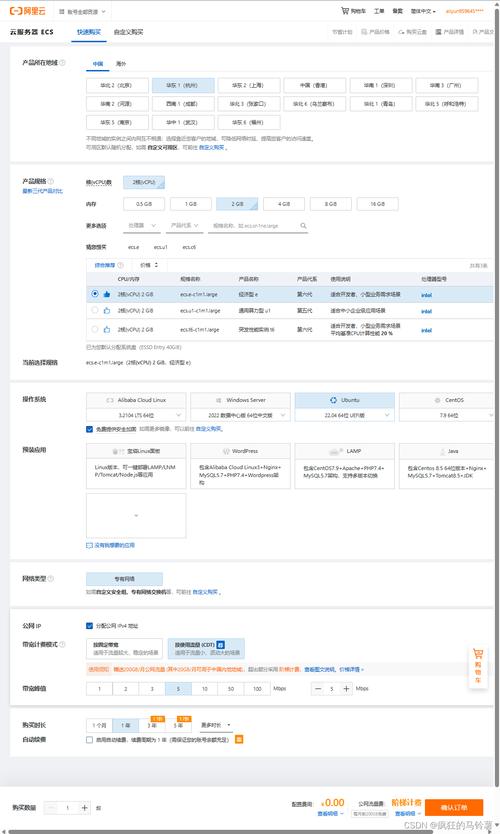The width and height of the screenshot is (500, 834).
Task: Click thumbs-up icon on ecs.t6-c1m1.large row
Action: pyautogui.click(x=107, y=329)
